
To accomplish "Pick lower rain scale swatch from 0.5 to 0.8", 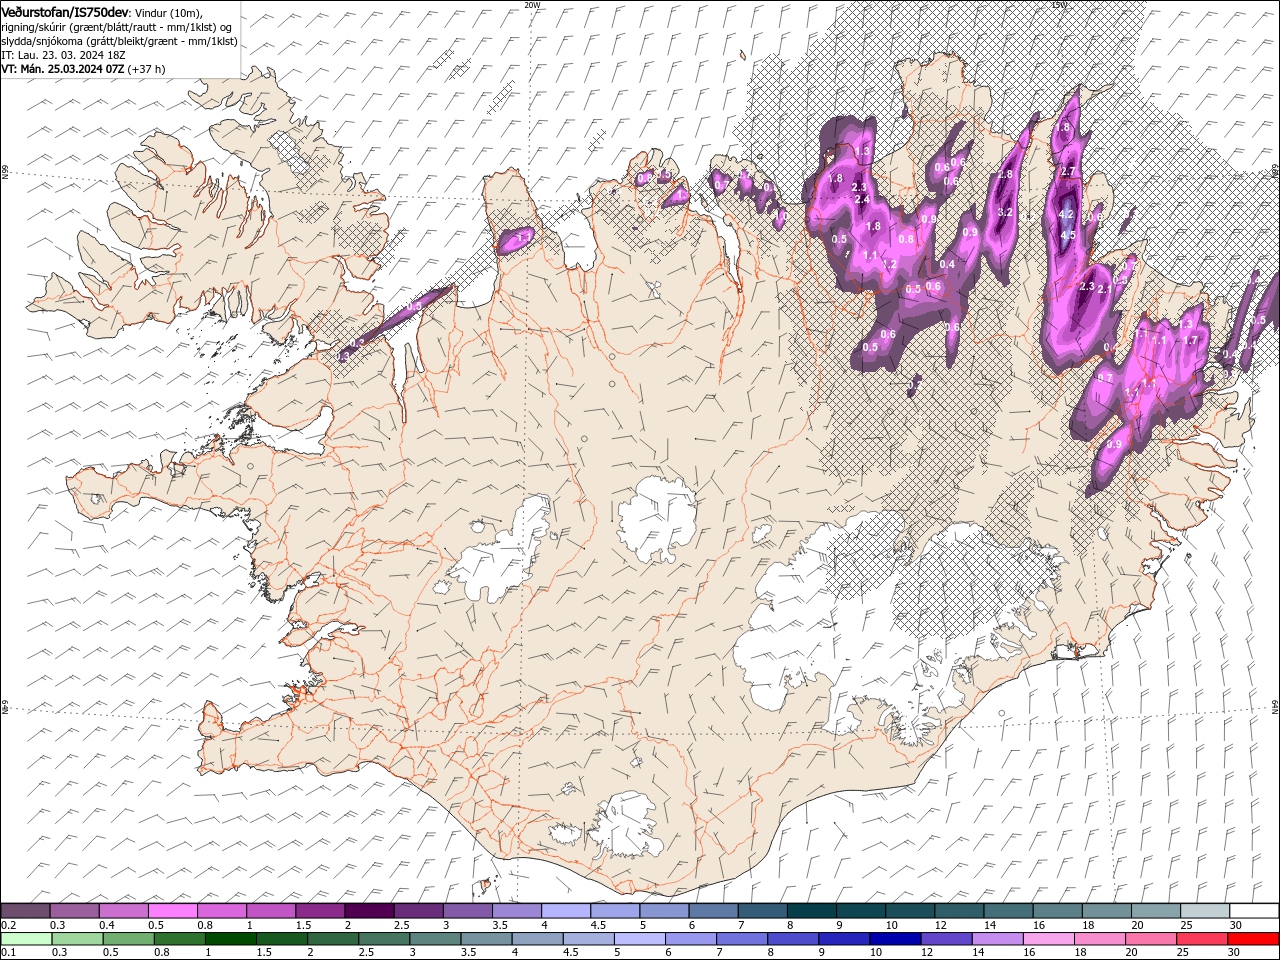I will pyautogui.click(x=128, y=939).
